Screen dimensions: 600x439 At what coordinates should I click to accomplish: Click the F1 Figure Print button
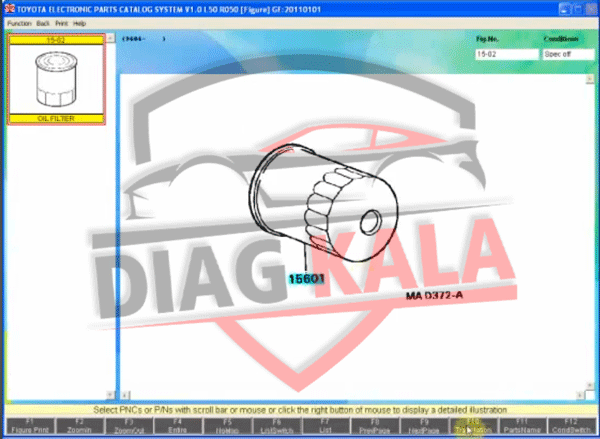(30, 426)
